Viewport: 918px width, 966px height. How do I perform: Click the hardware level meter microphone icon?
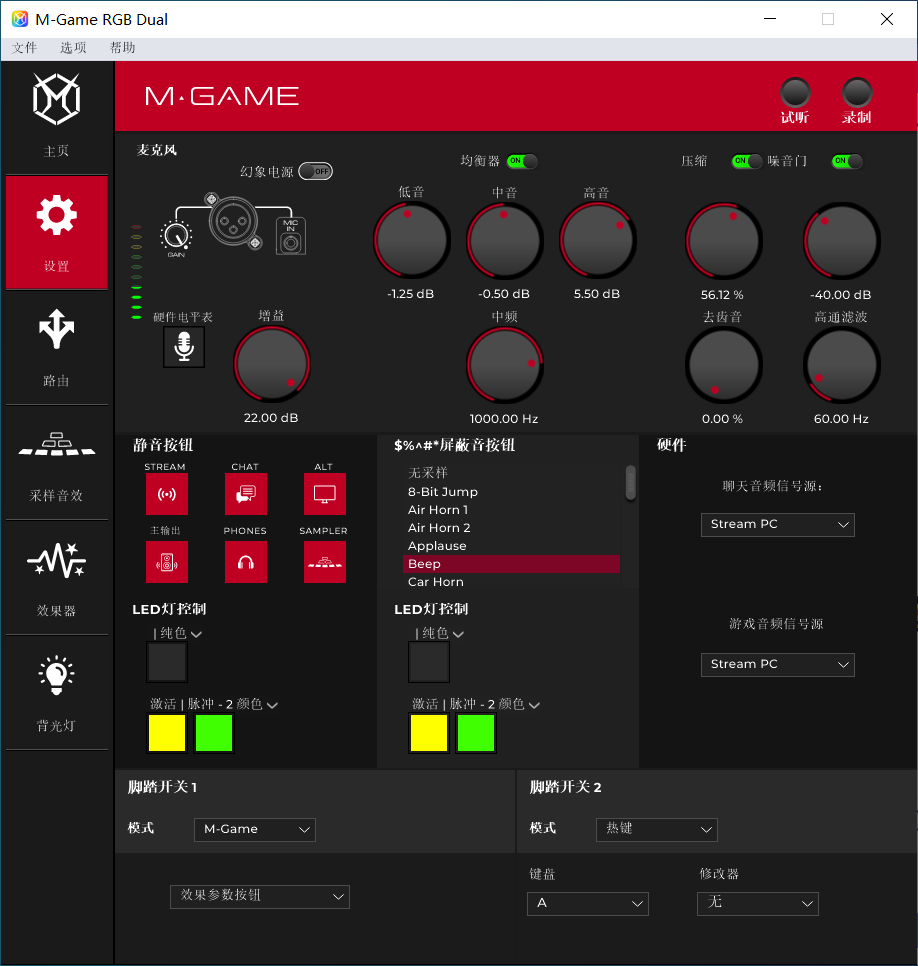click(184, 347)
